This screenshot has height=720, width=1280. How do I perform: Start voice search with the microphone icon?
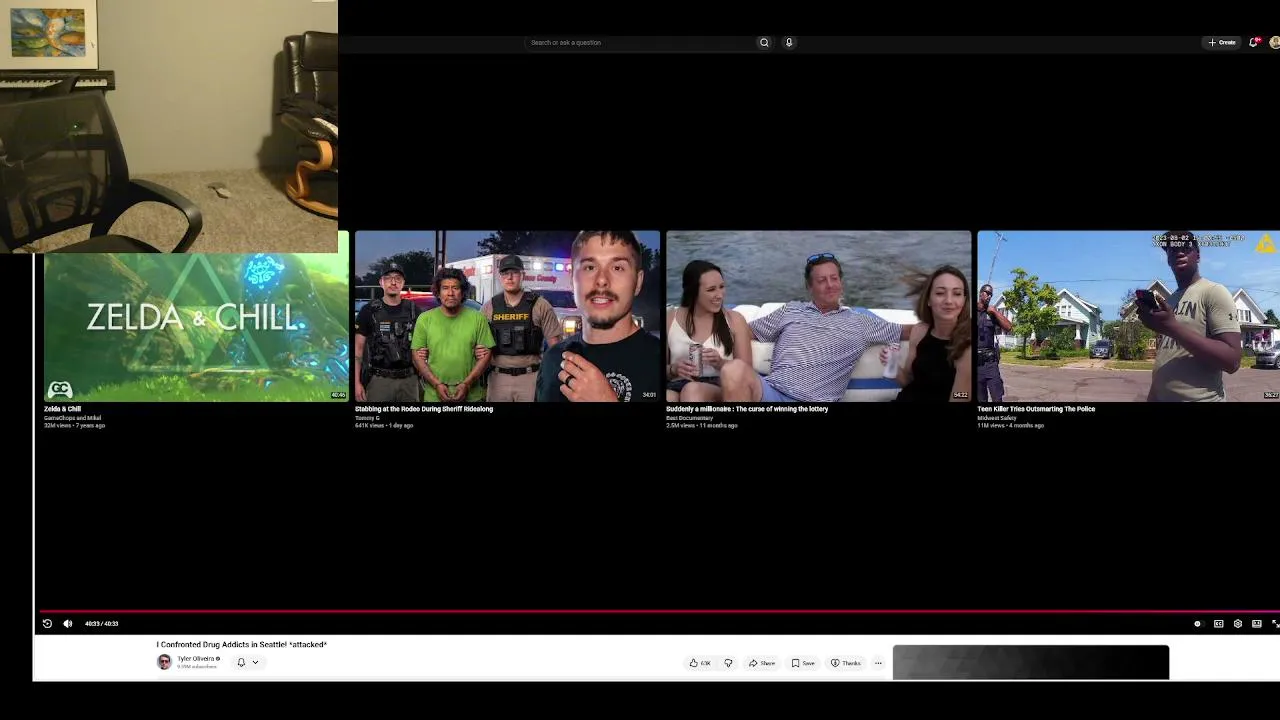tap(789, 42)
